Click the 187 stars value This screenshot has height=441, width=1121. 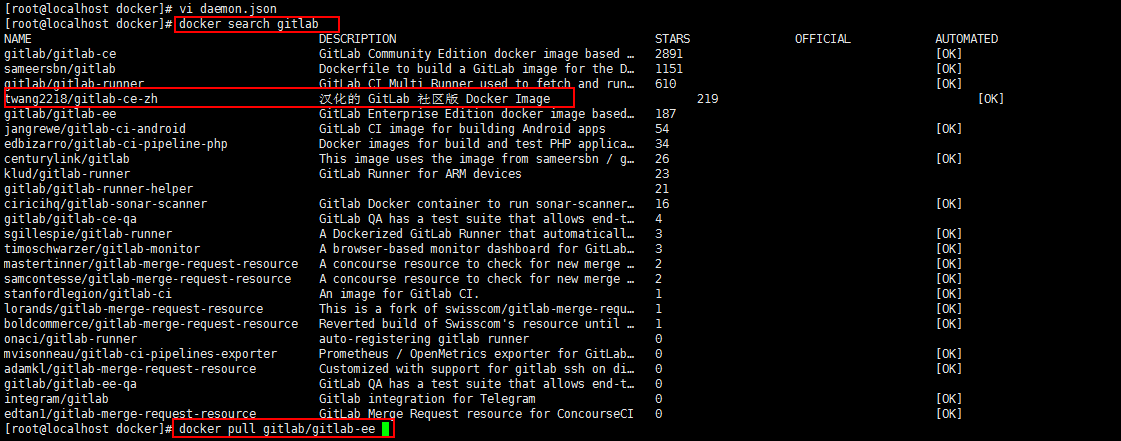coord(665,114)
